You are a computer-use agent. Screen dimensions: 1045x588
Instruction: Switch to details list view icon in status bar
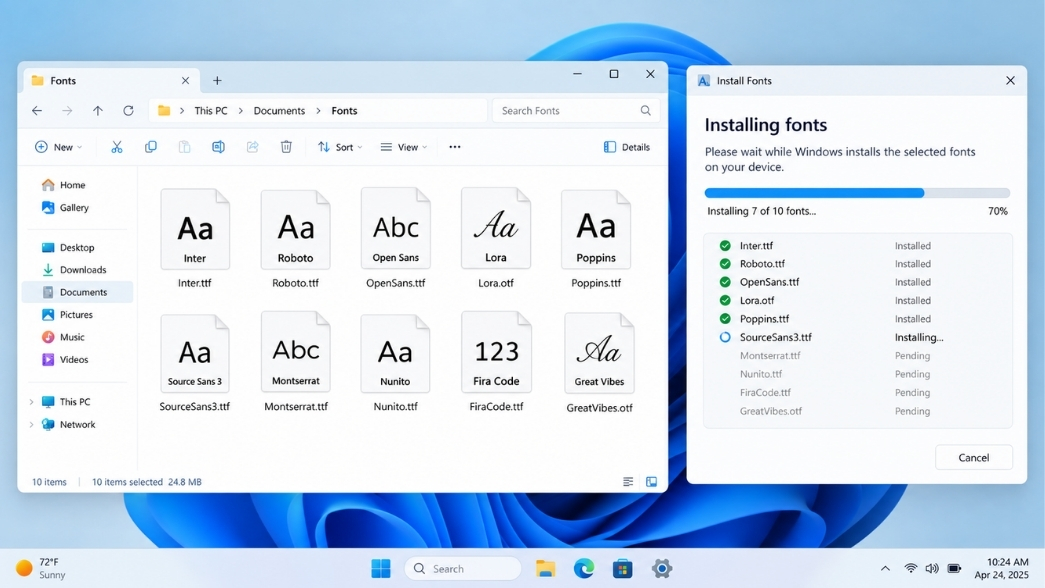point(628,481)
